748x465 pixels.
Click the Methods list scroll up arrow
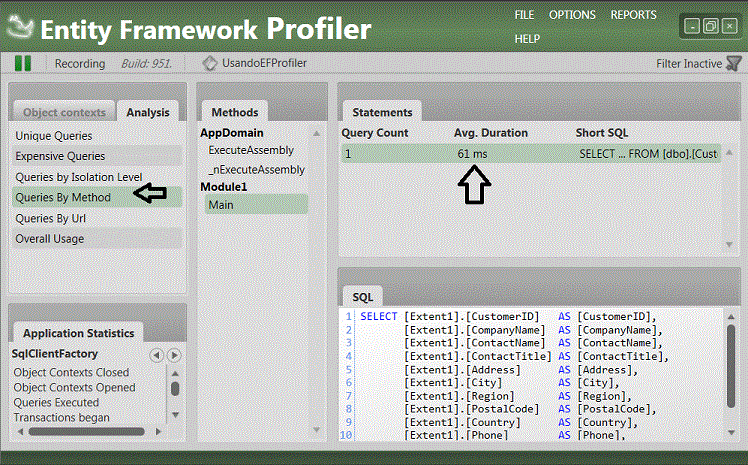[316, 134]
